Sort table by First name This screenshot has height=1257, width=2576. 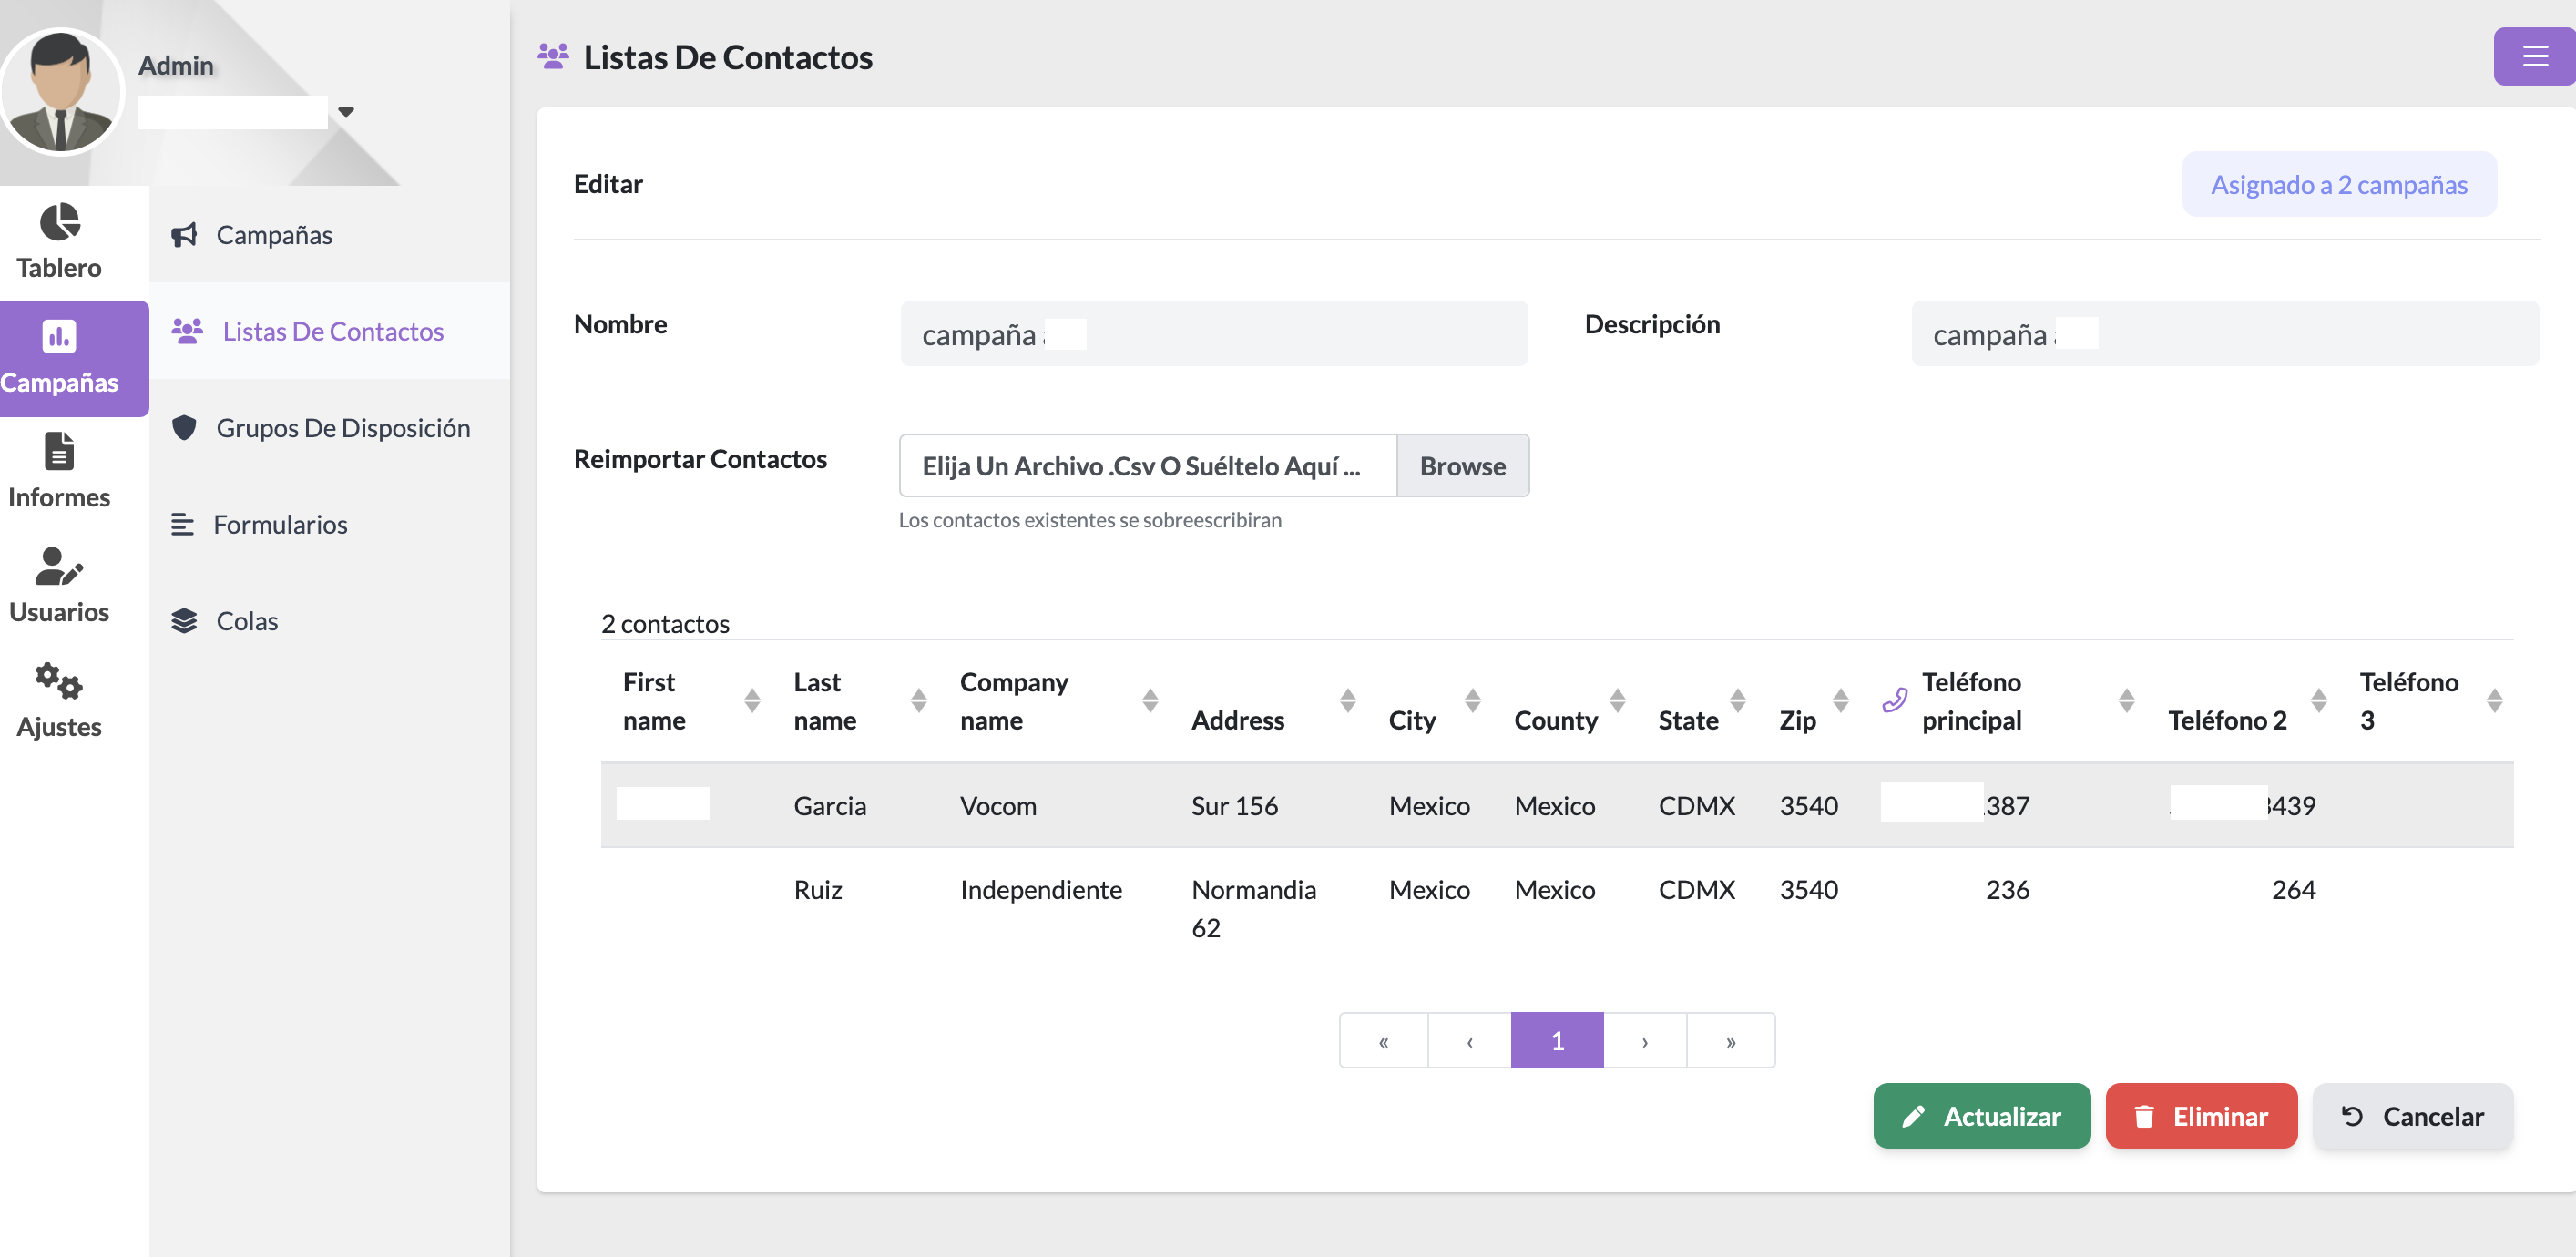pos(752,701)
